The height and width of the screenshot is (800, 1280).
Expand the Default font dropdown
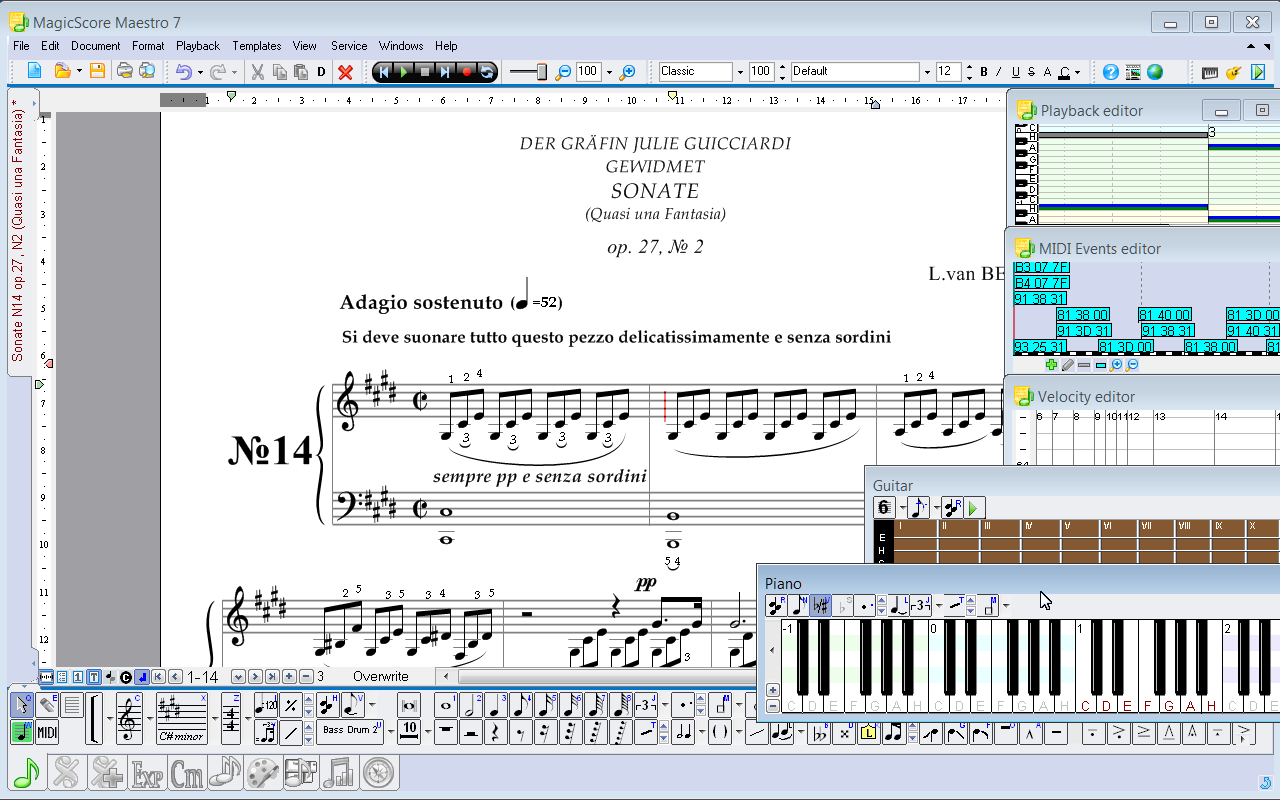926,72
